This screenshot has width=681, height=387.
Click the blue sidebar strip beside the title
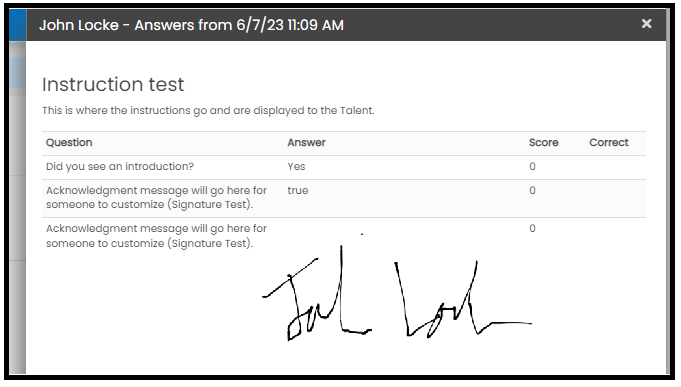[x=17, y=25]
